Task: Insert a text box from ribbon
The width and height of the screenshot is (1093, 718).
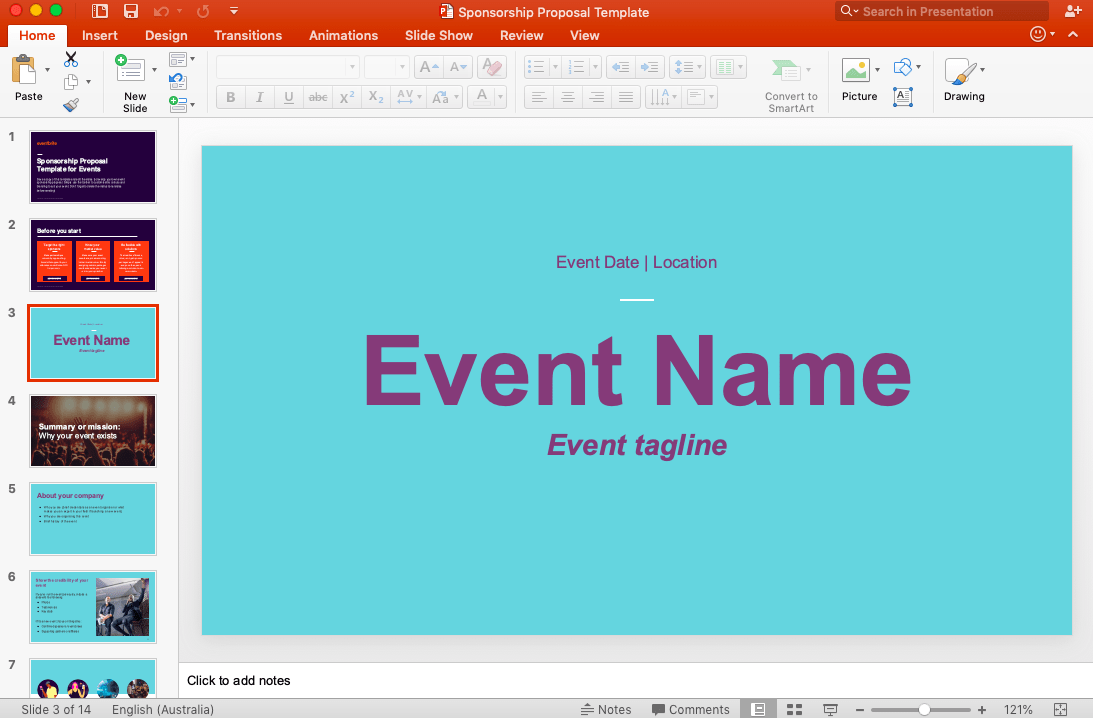Action: 903,97
